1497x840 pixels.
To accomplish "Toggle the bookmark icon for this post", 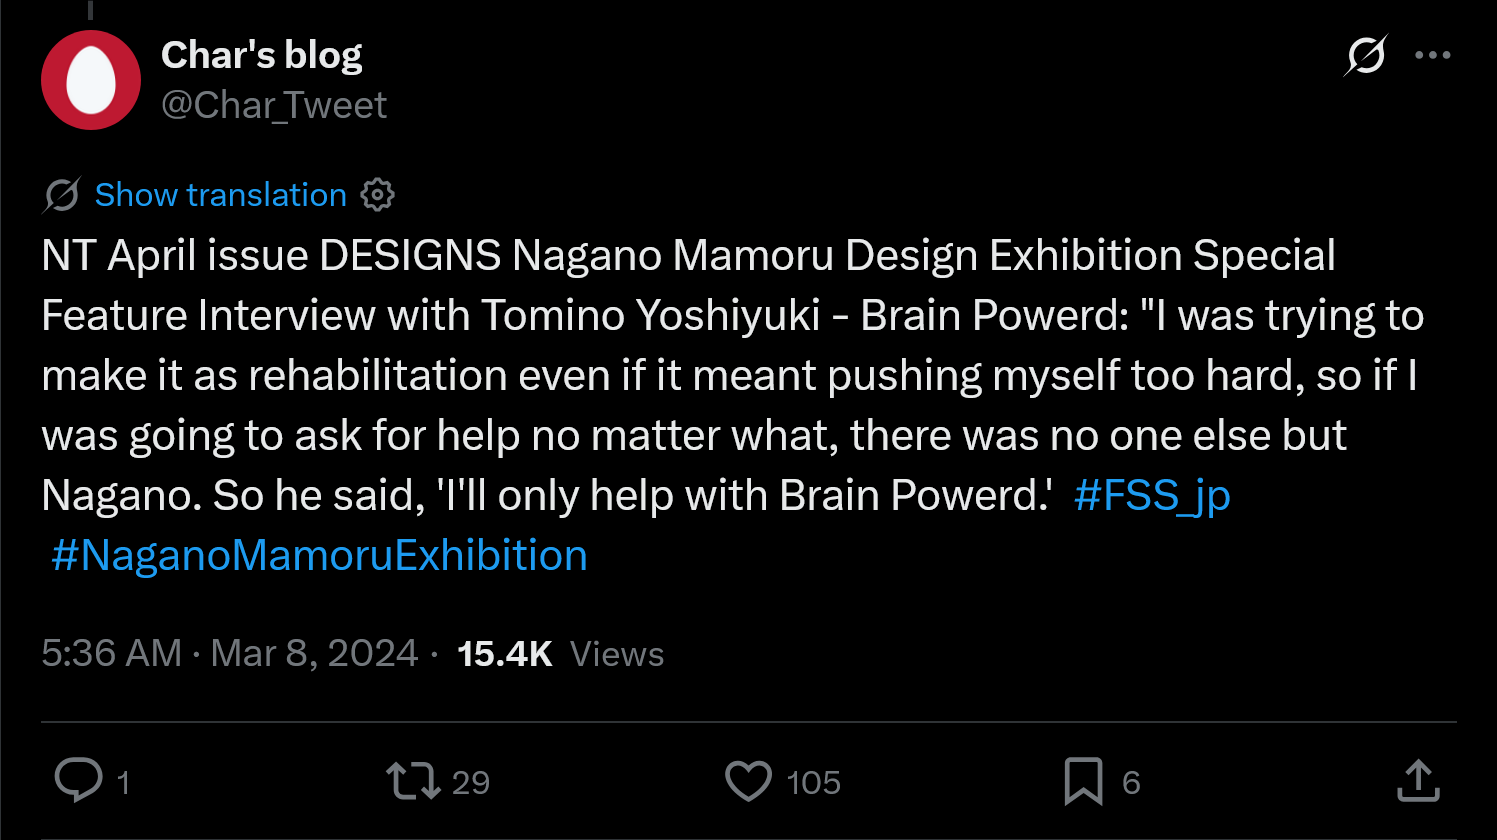I will click(x=1083, y=781).
